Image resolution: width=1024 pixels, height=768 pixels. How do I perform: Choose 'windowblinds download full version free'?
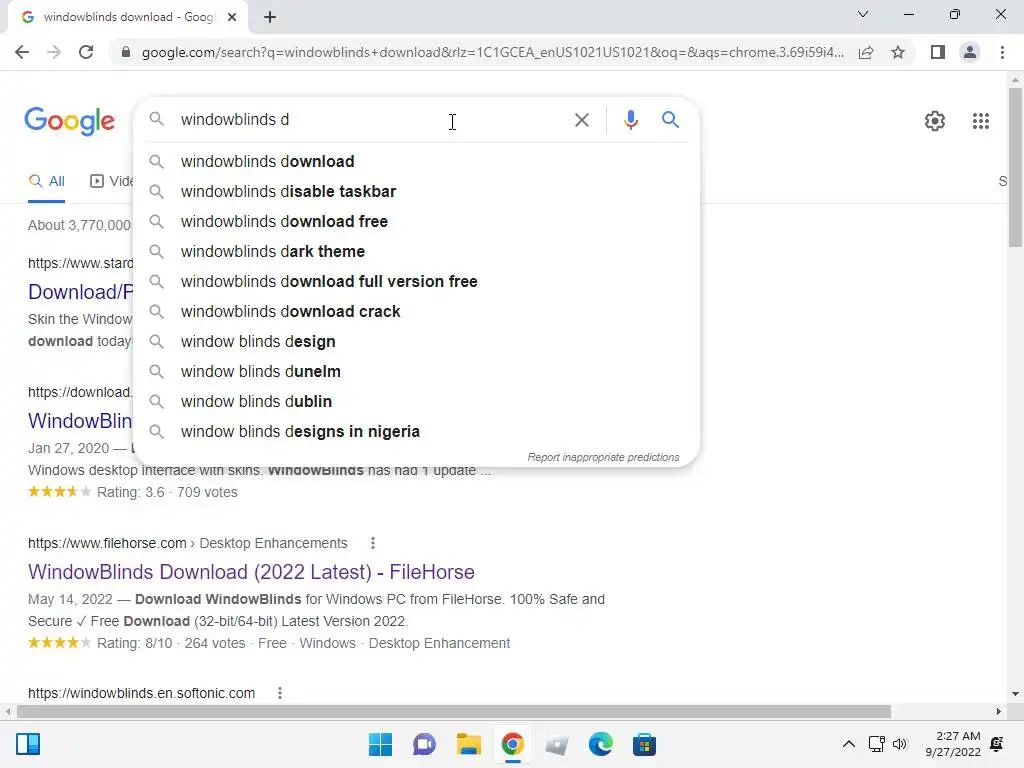416,281
